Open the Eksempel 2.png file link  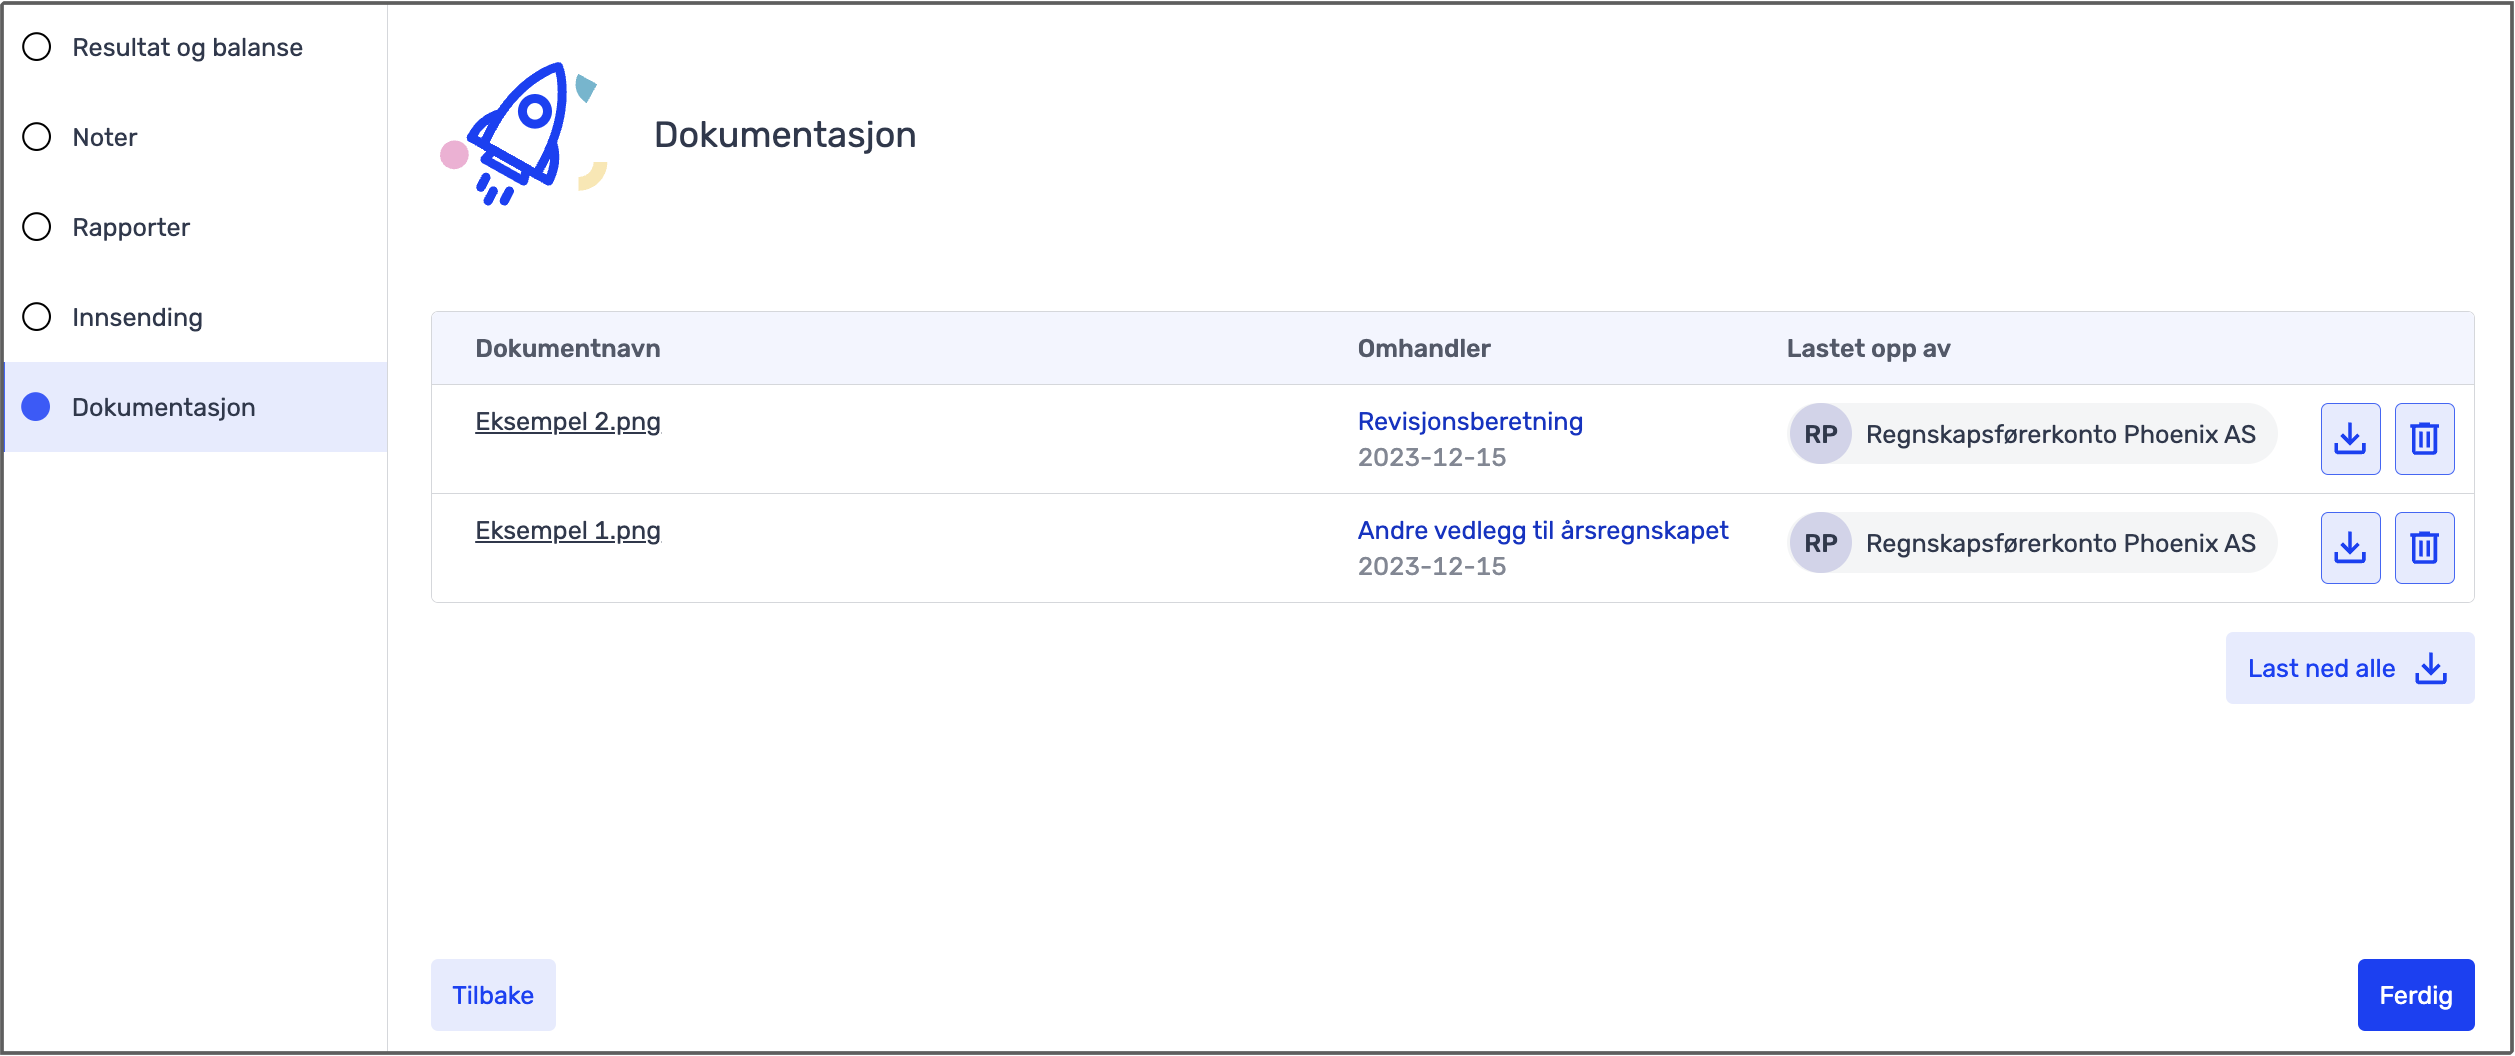[568, 422]
